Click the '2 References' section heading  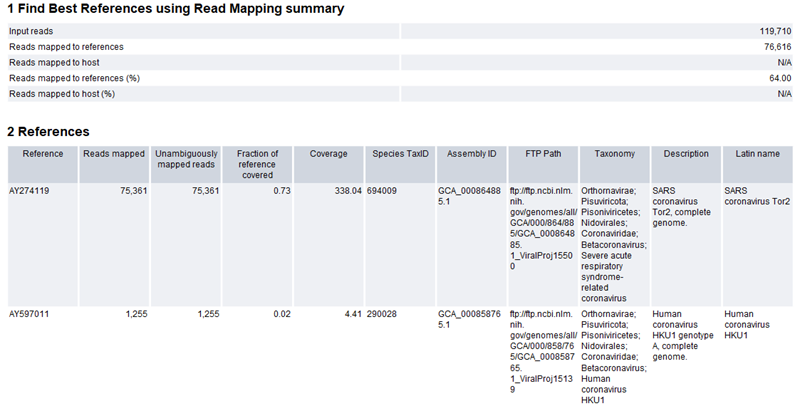pos(48,132)
